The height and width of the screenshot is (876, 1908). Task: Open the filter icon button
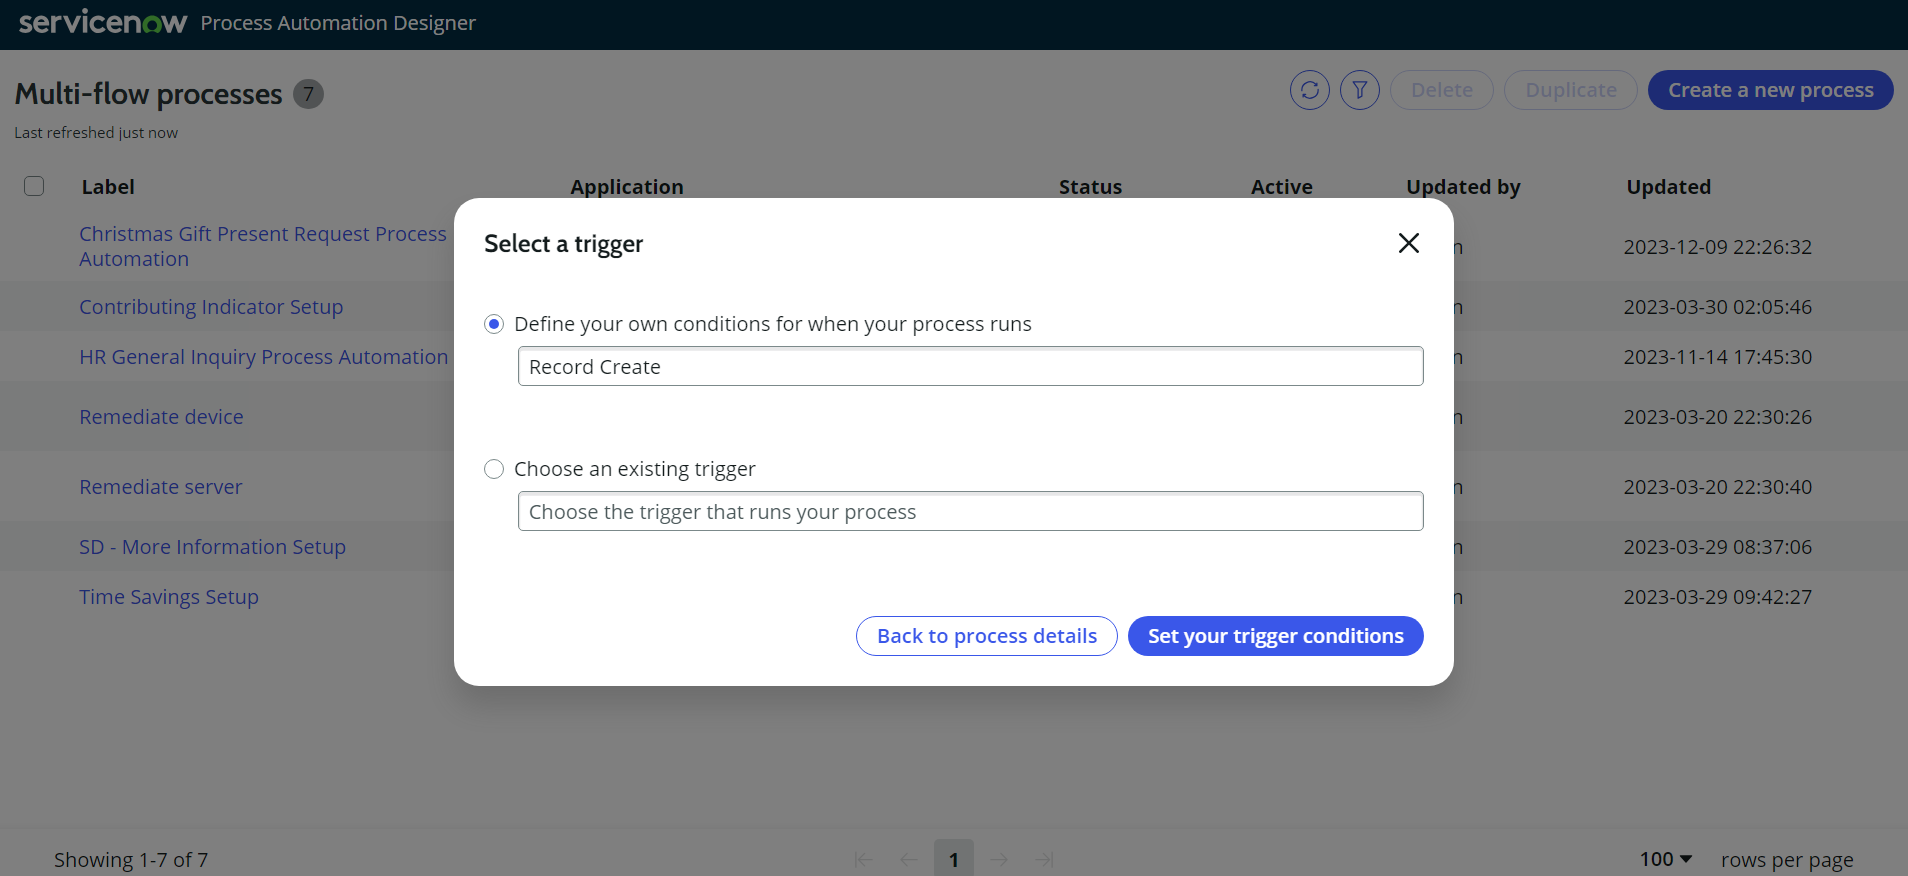(x=1359, y=90)
